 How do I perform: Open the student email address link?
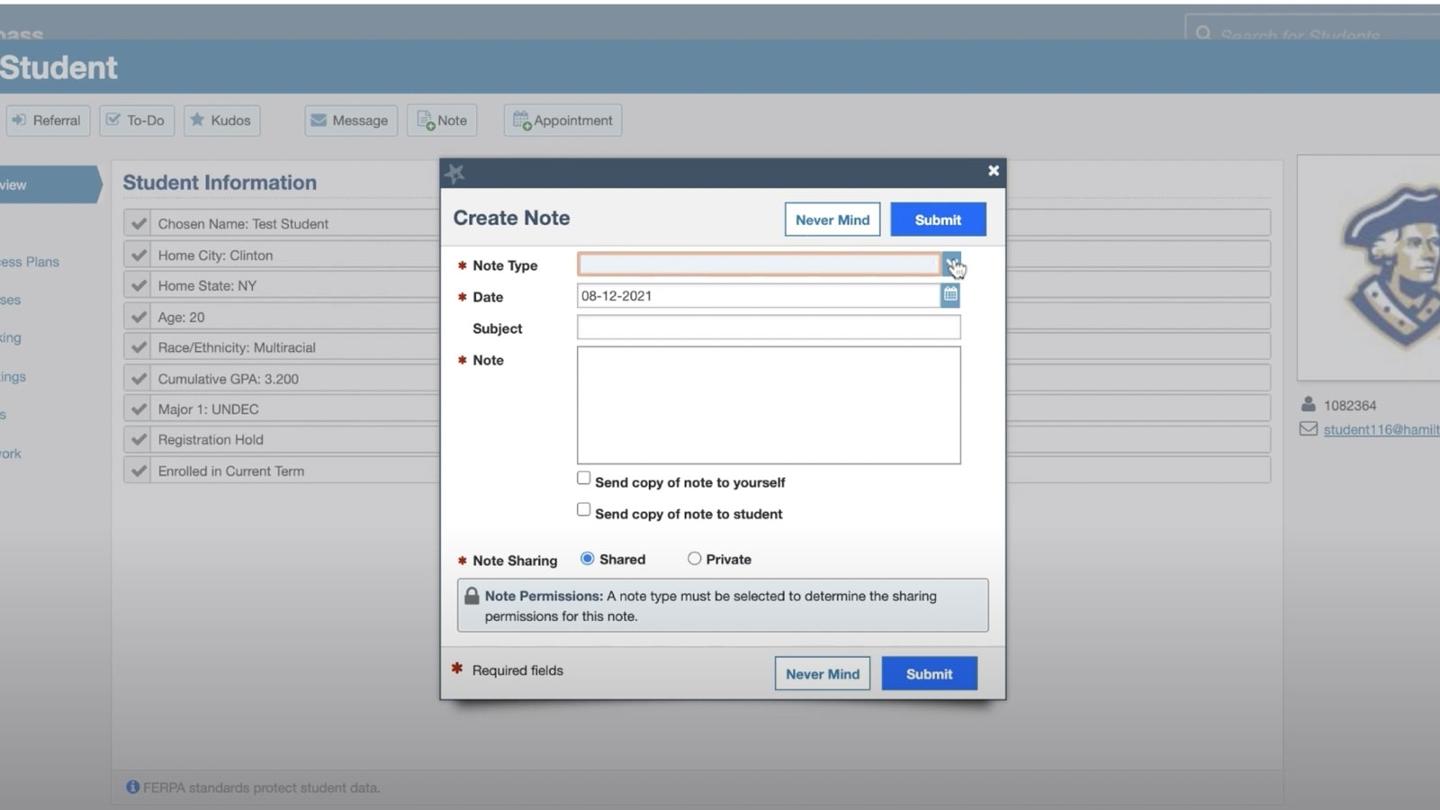1381,429
